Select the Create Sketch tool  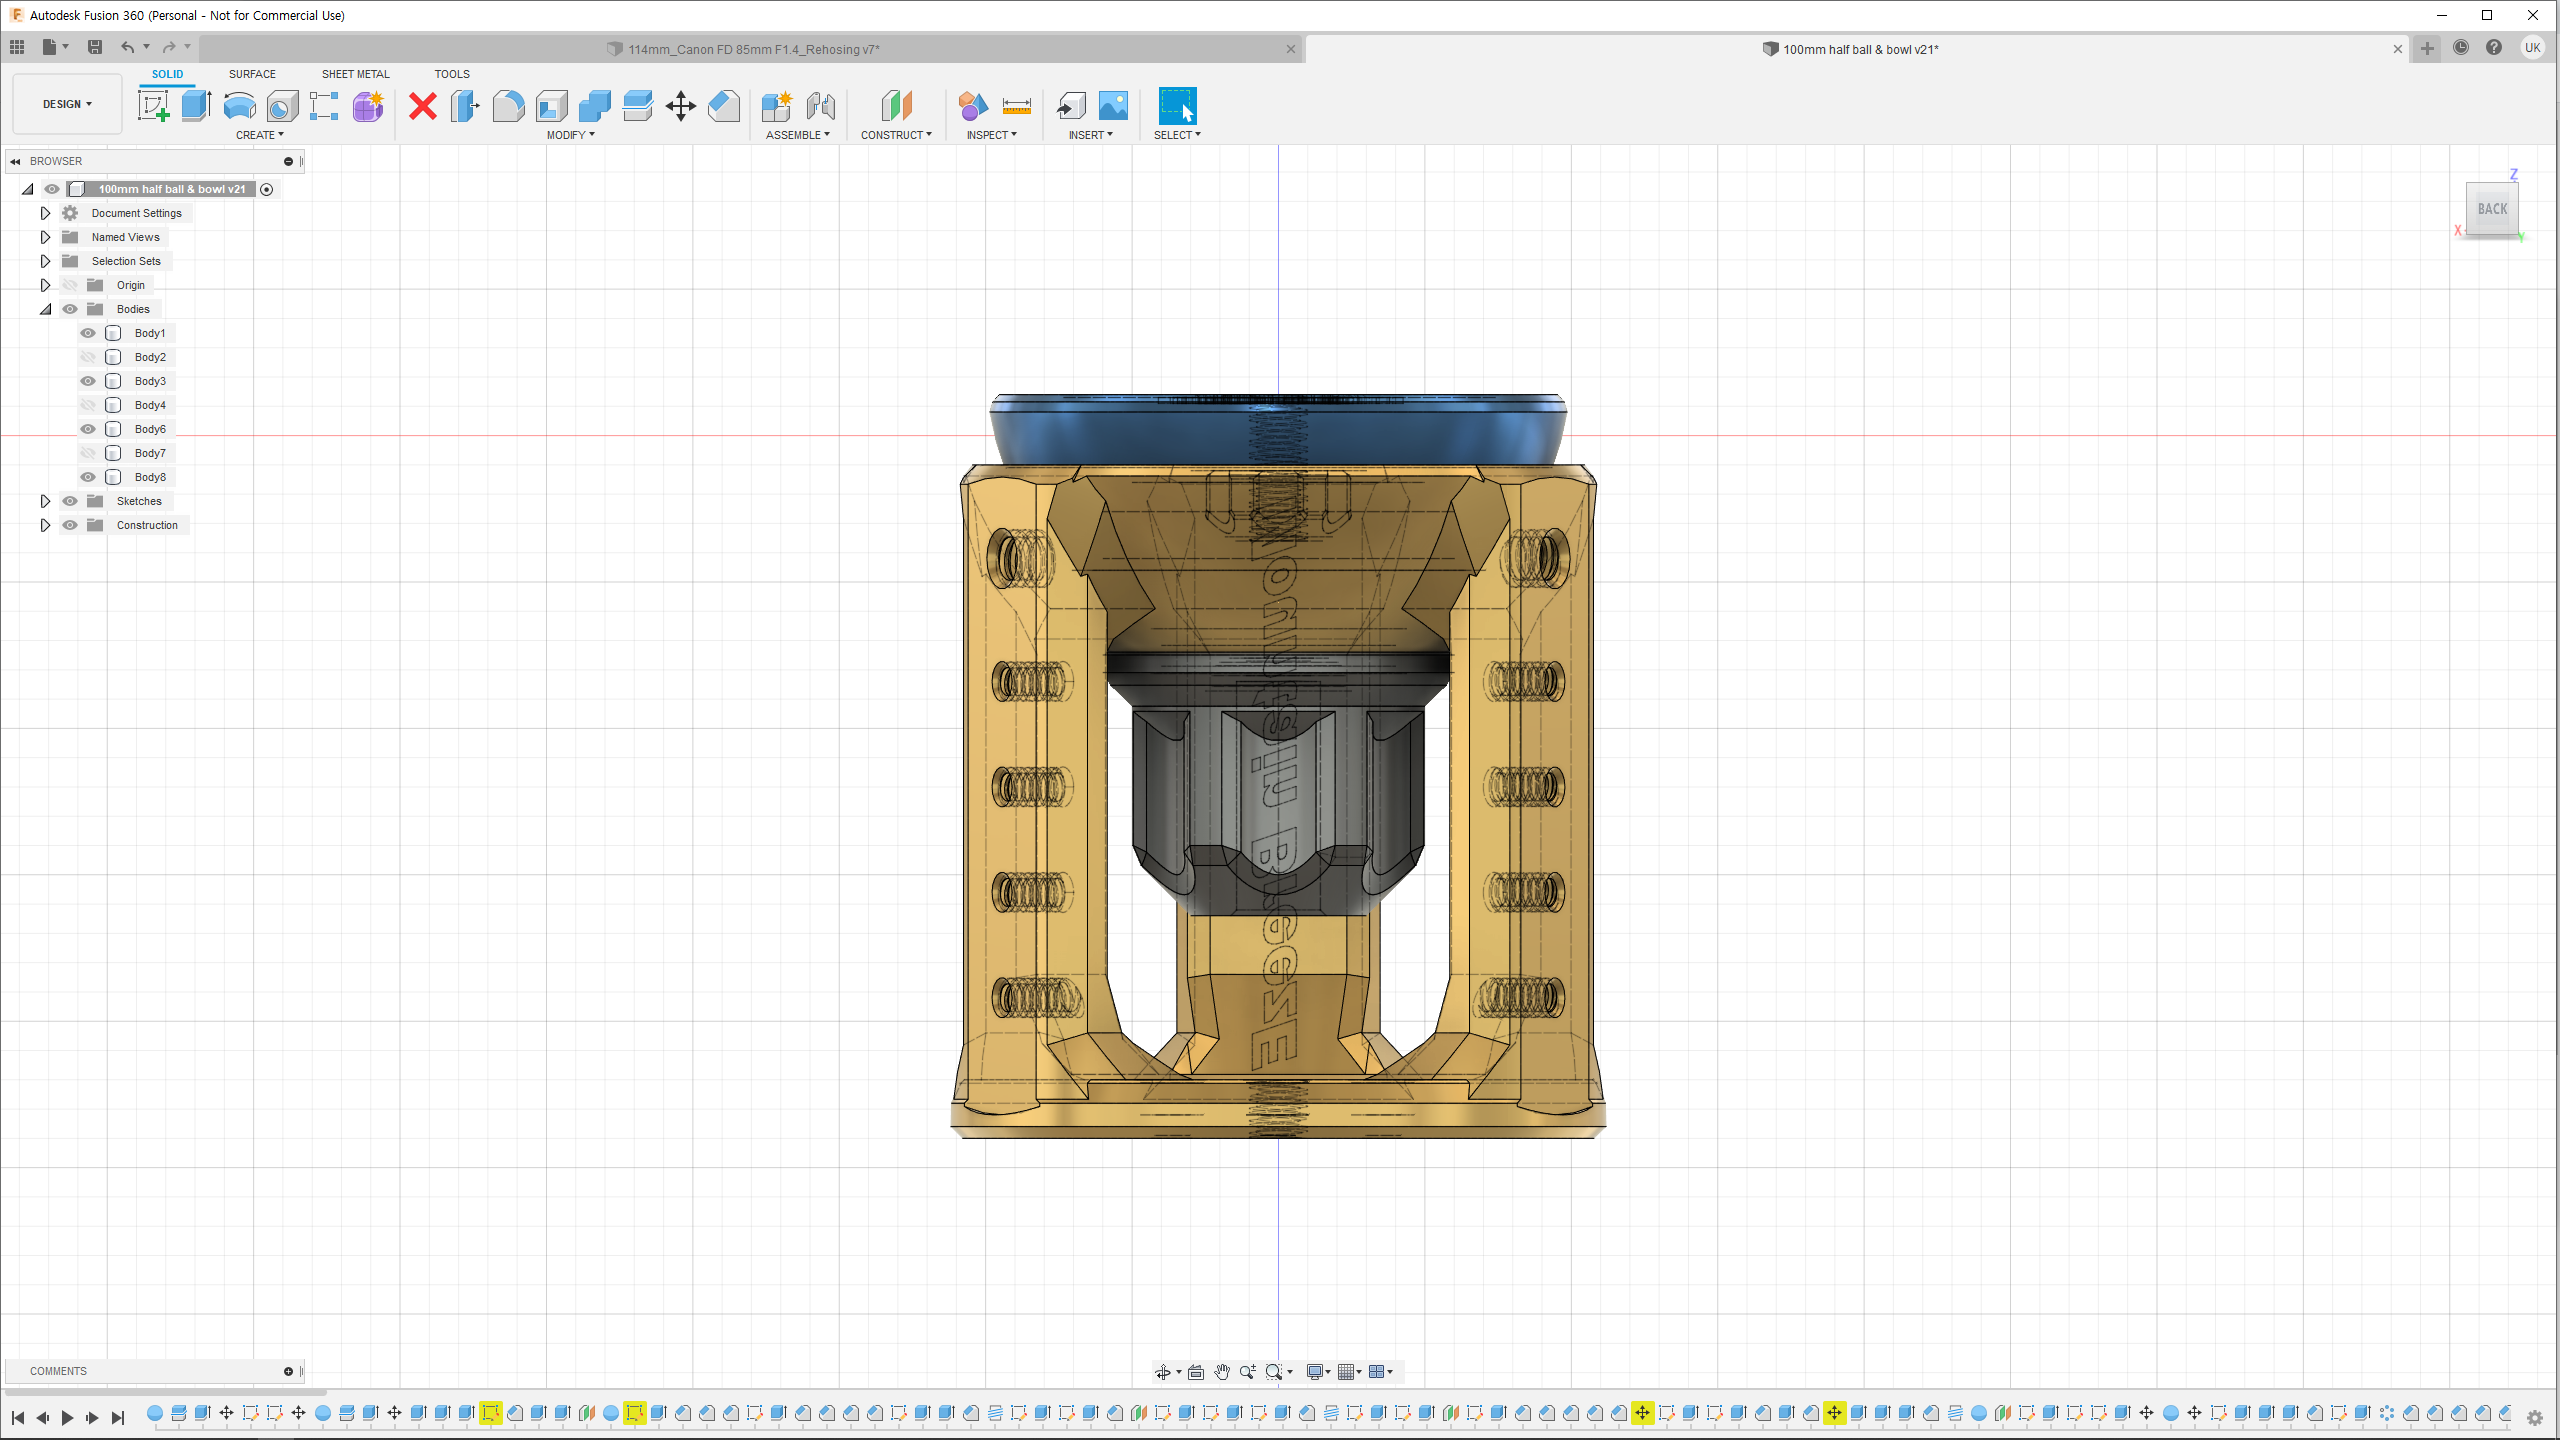[153, 105]
